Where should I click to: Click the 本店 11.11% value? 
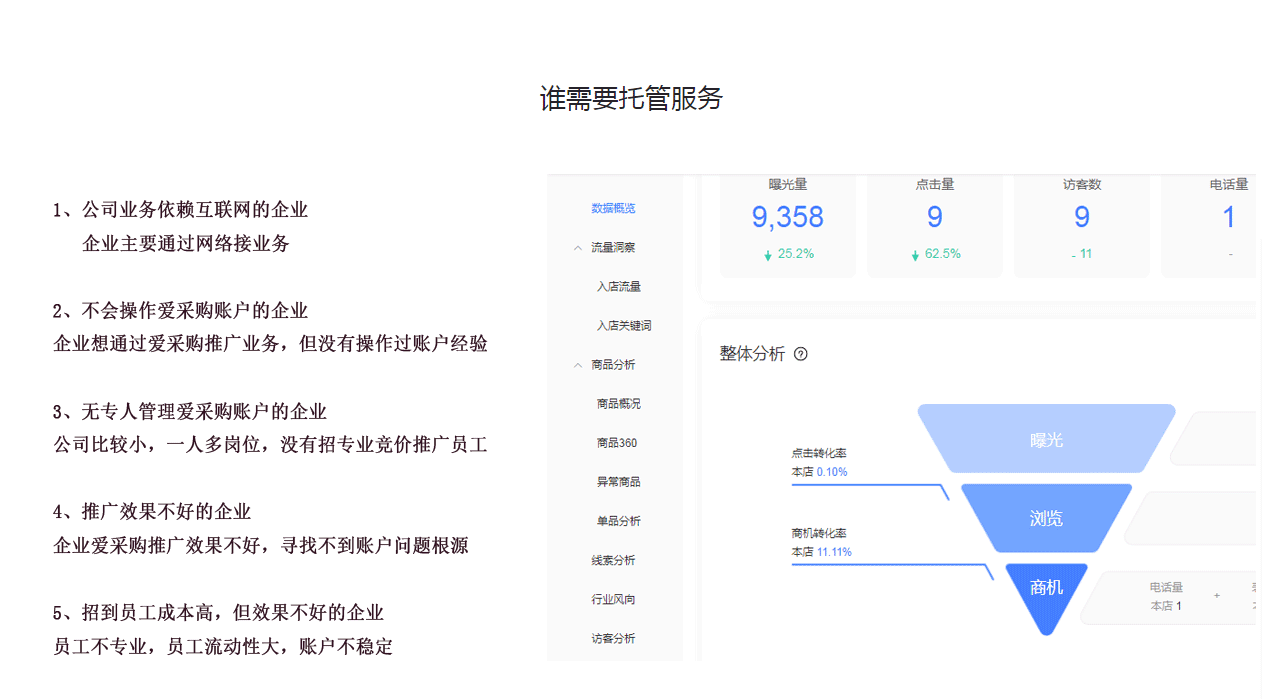click(x=822, y=552)
